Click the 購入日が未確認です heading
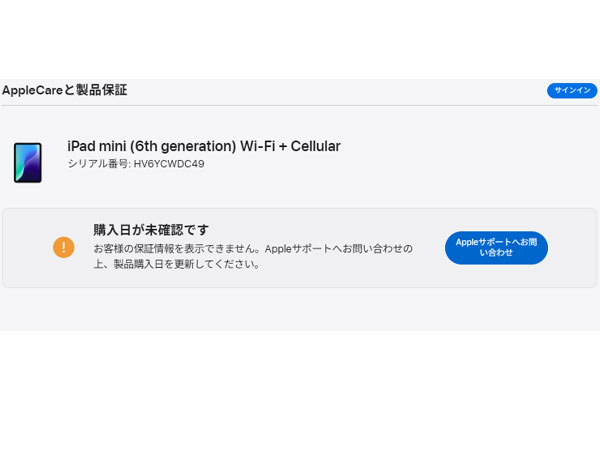 coord(151,230)
